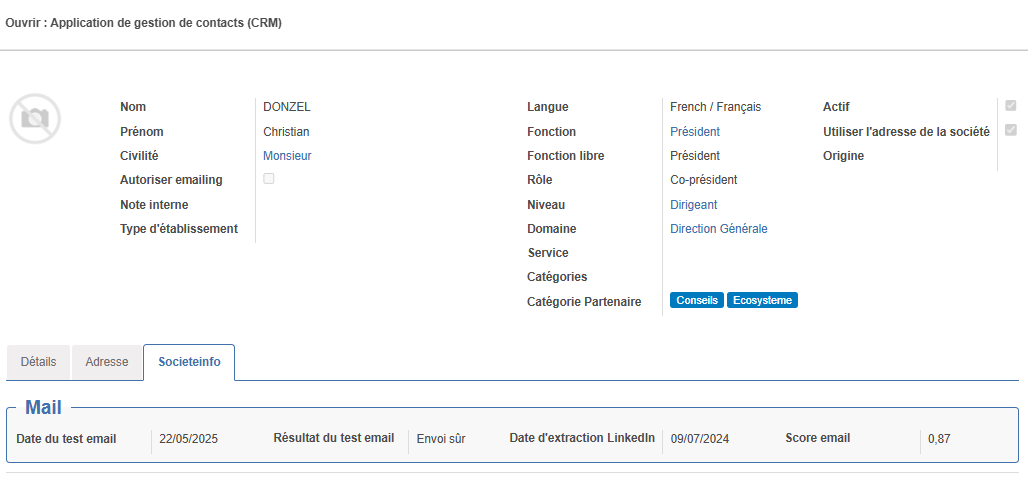Switch to the Détails tab

click(38, 362)
